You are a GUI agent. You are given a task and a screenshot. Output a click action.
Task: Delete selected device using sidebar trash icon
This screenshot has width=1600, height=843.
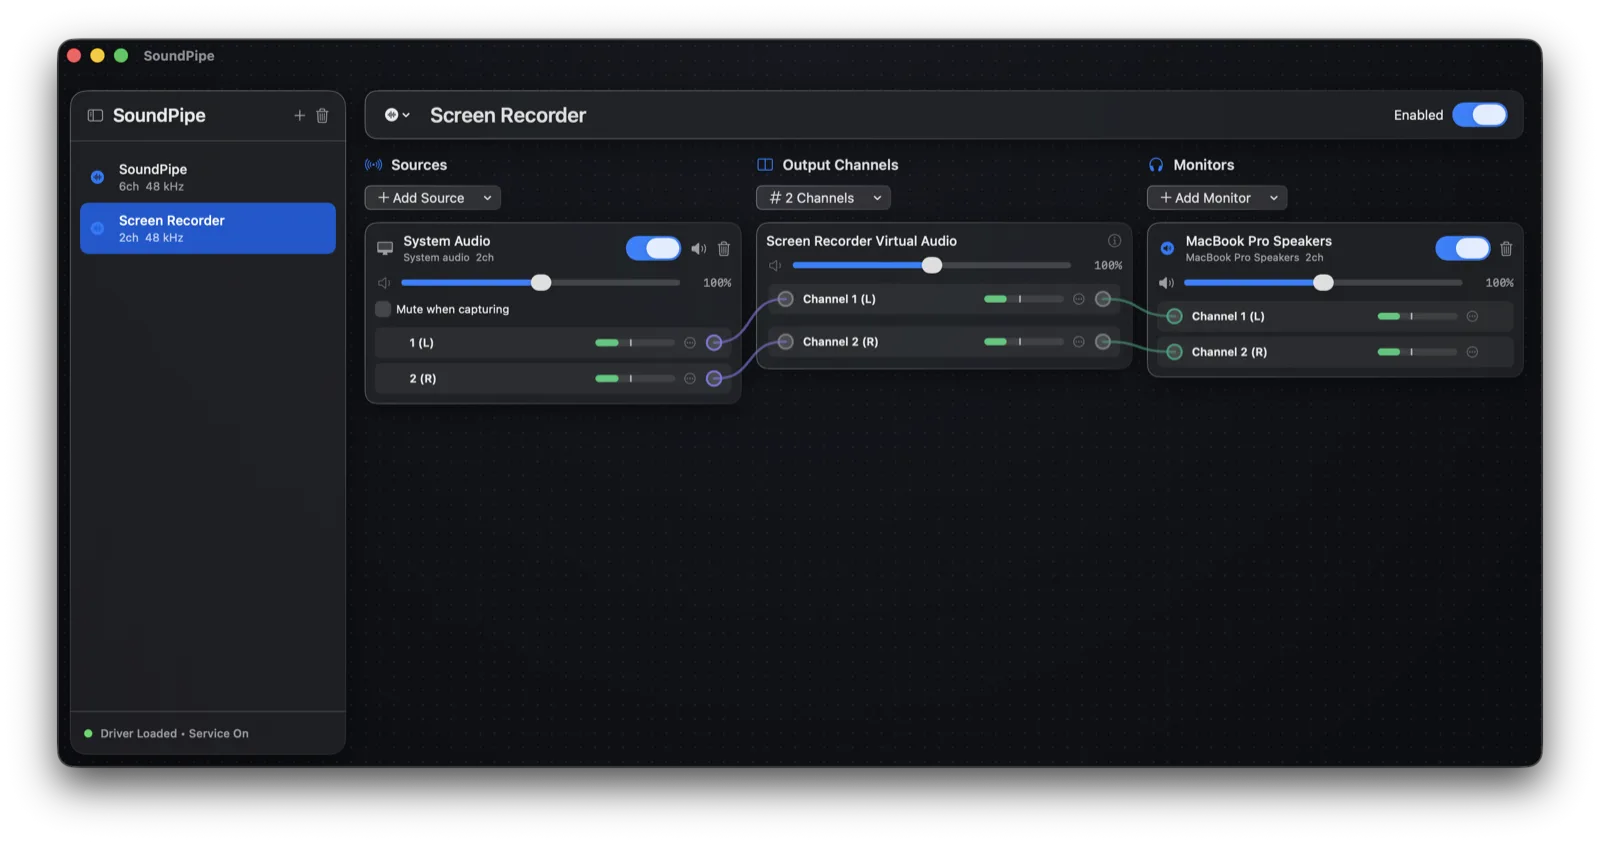(322, 115)
